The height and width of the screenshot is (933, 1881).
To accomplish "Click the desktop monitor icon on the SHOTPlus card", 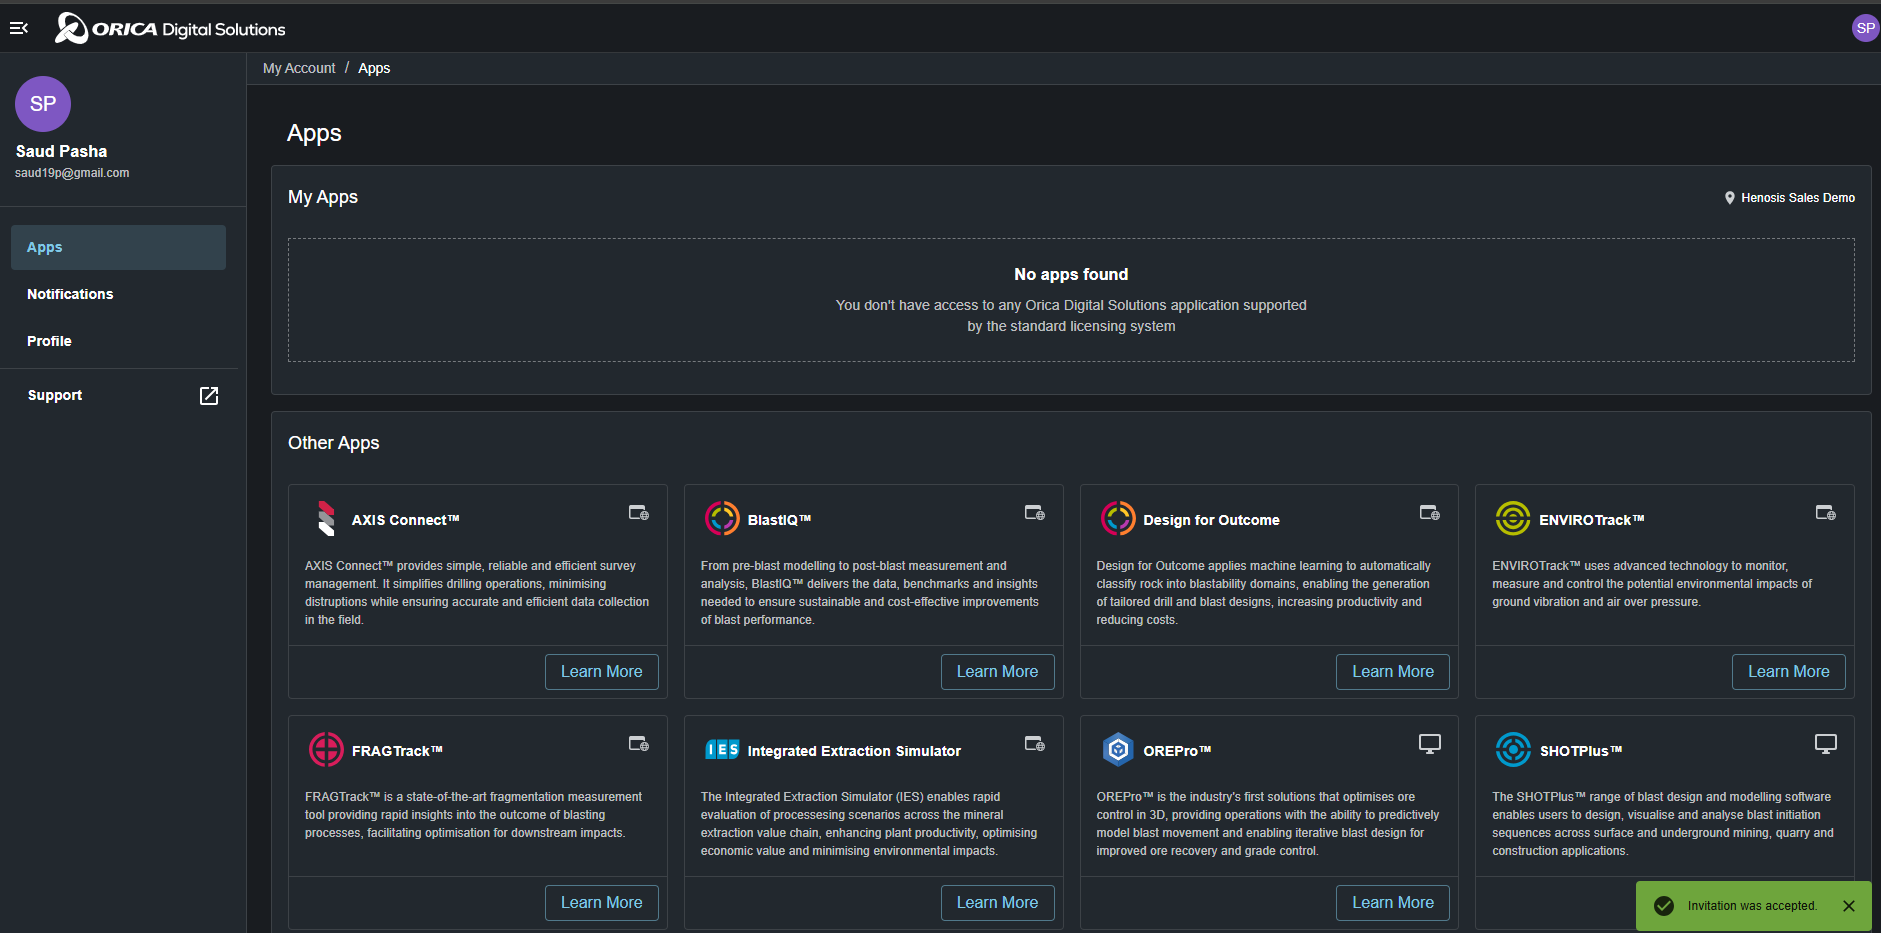I will coord(1826,744).
